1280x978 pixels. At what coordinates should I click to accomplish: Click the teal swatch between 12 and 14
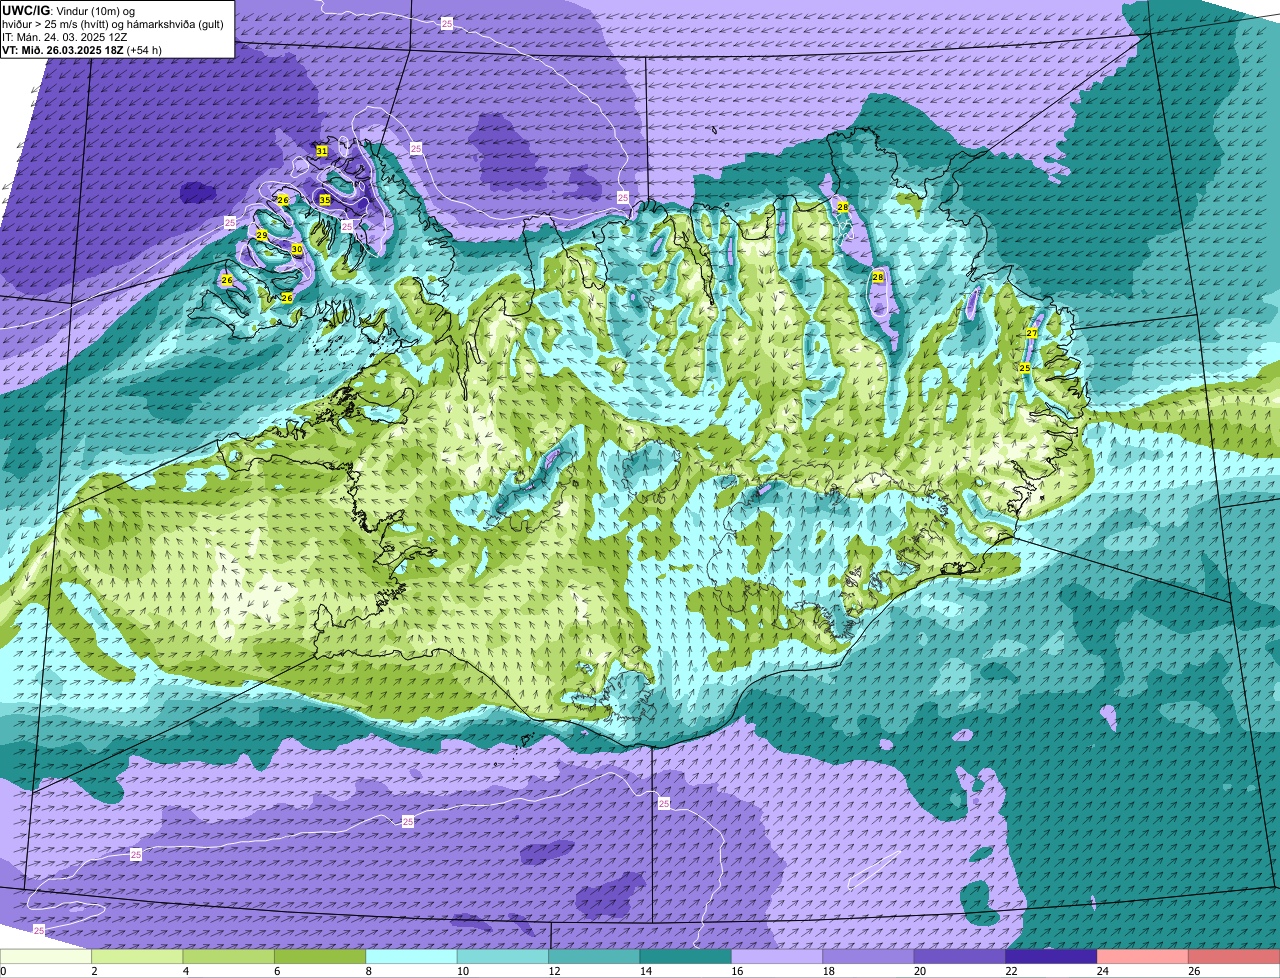coord(594,956)
